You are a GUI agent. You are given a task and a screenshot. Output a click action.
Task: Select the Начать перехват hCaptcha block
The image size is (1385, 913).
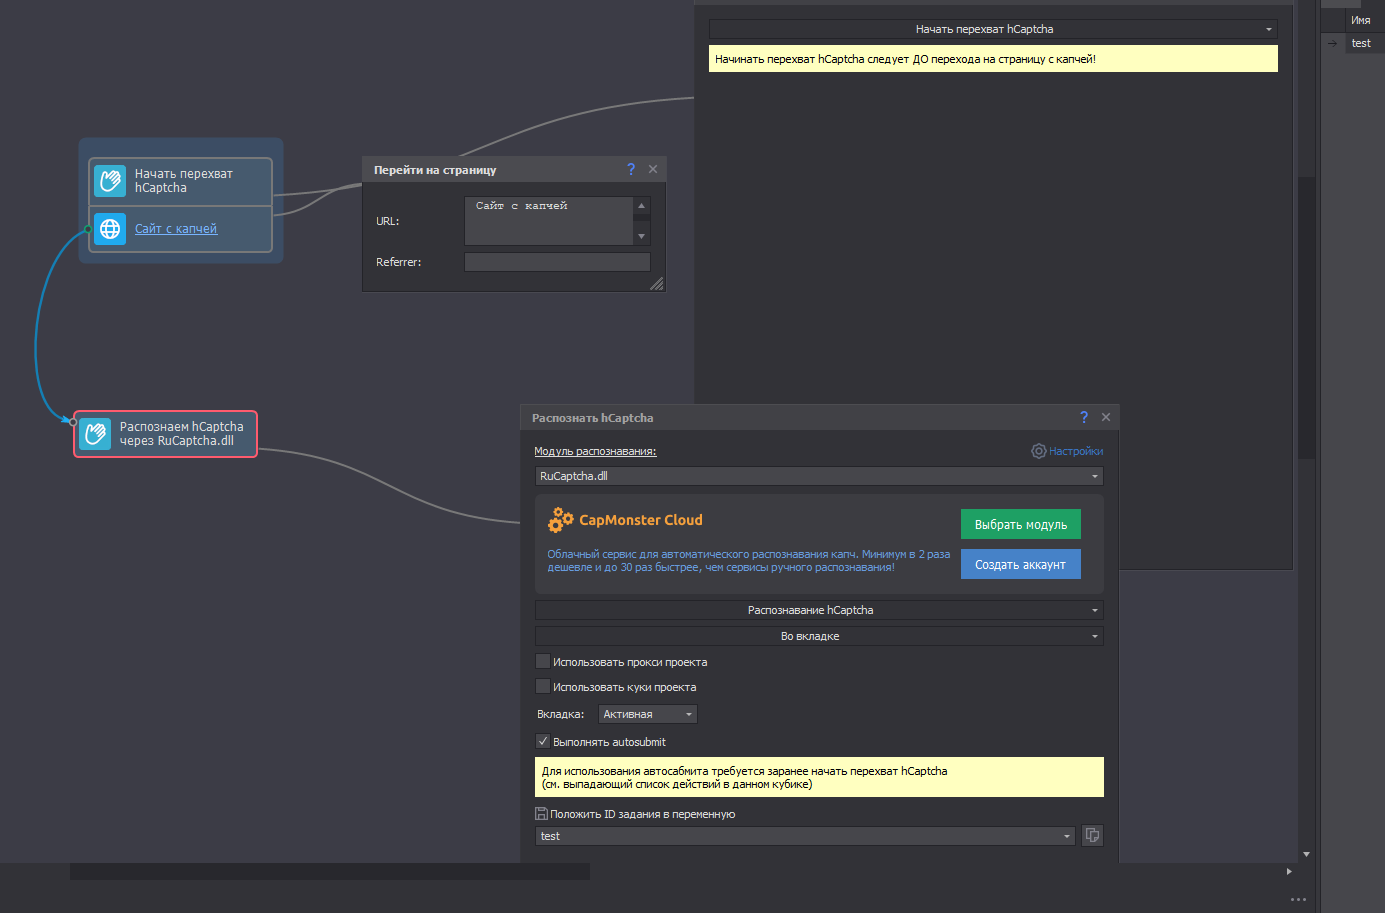point(180,181)
